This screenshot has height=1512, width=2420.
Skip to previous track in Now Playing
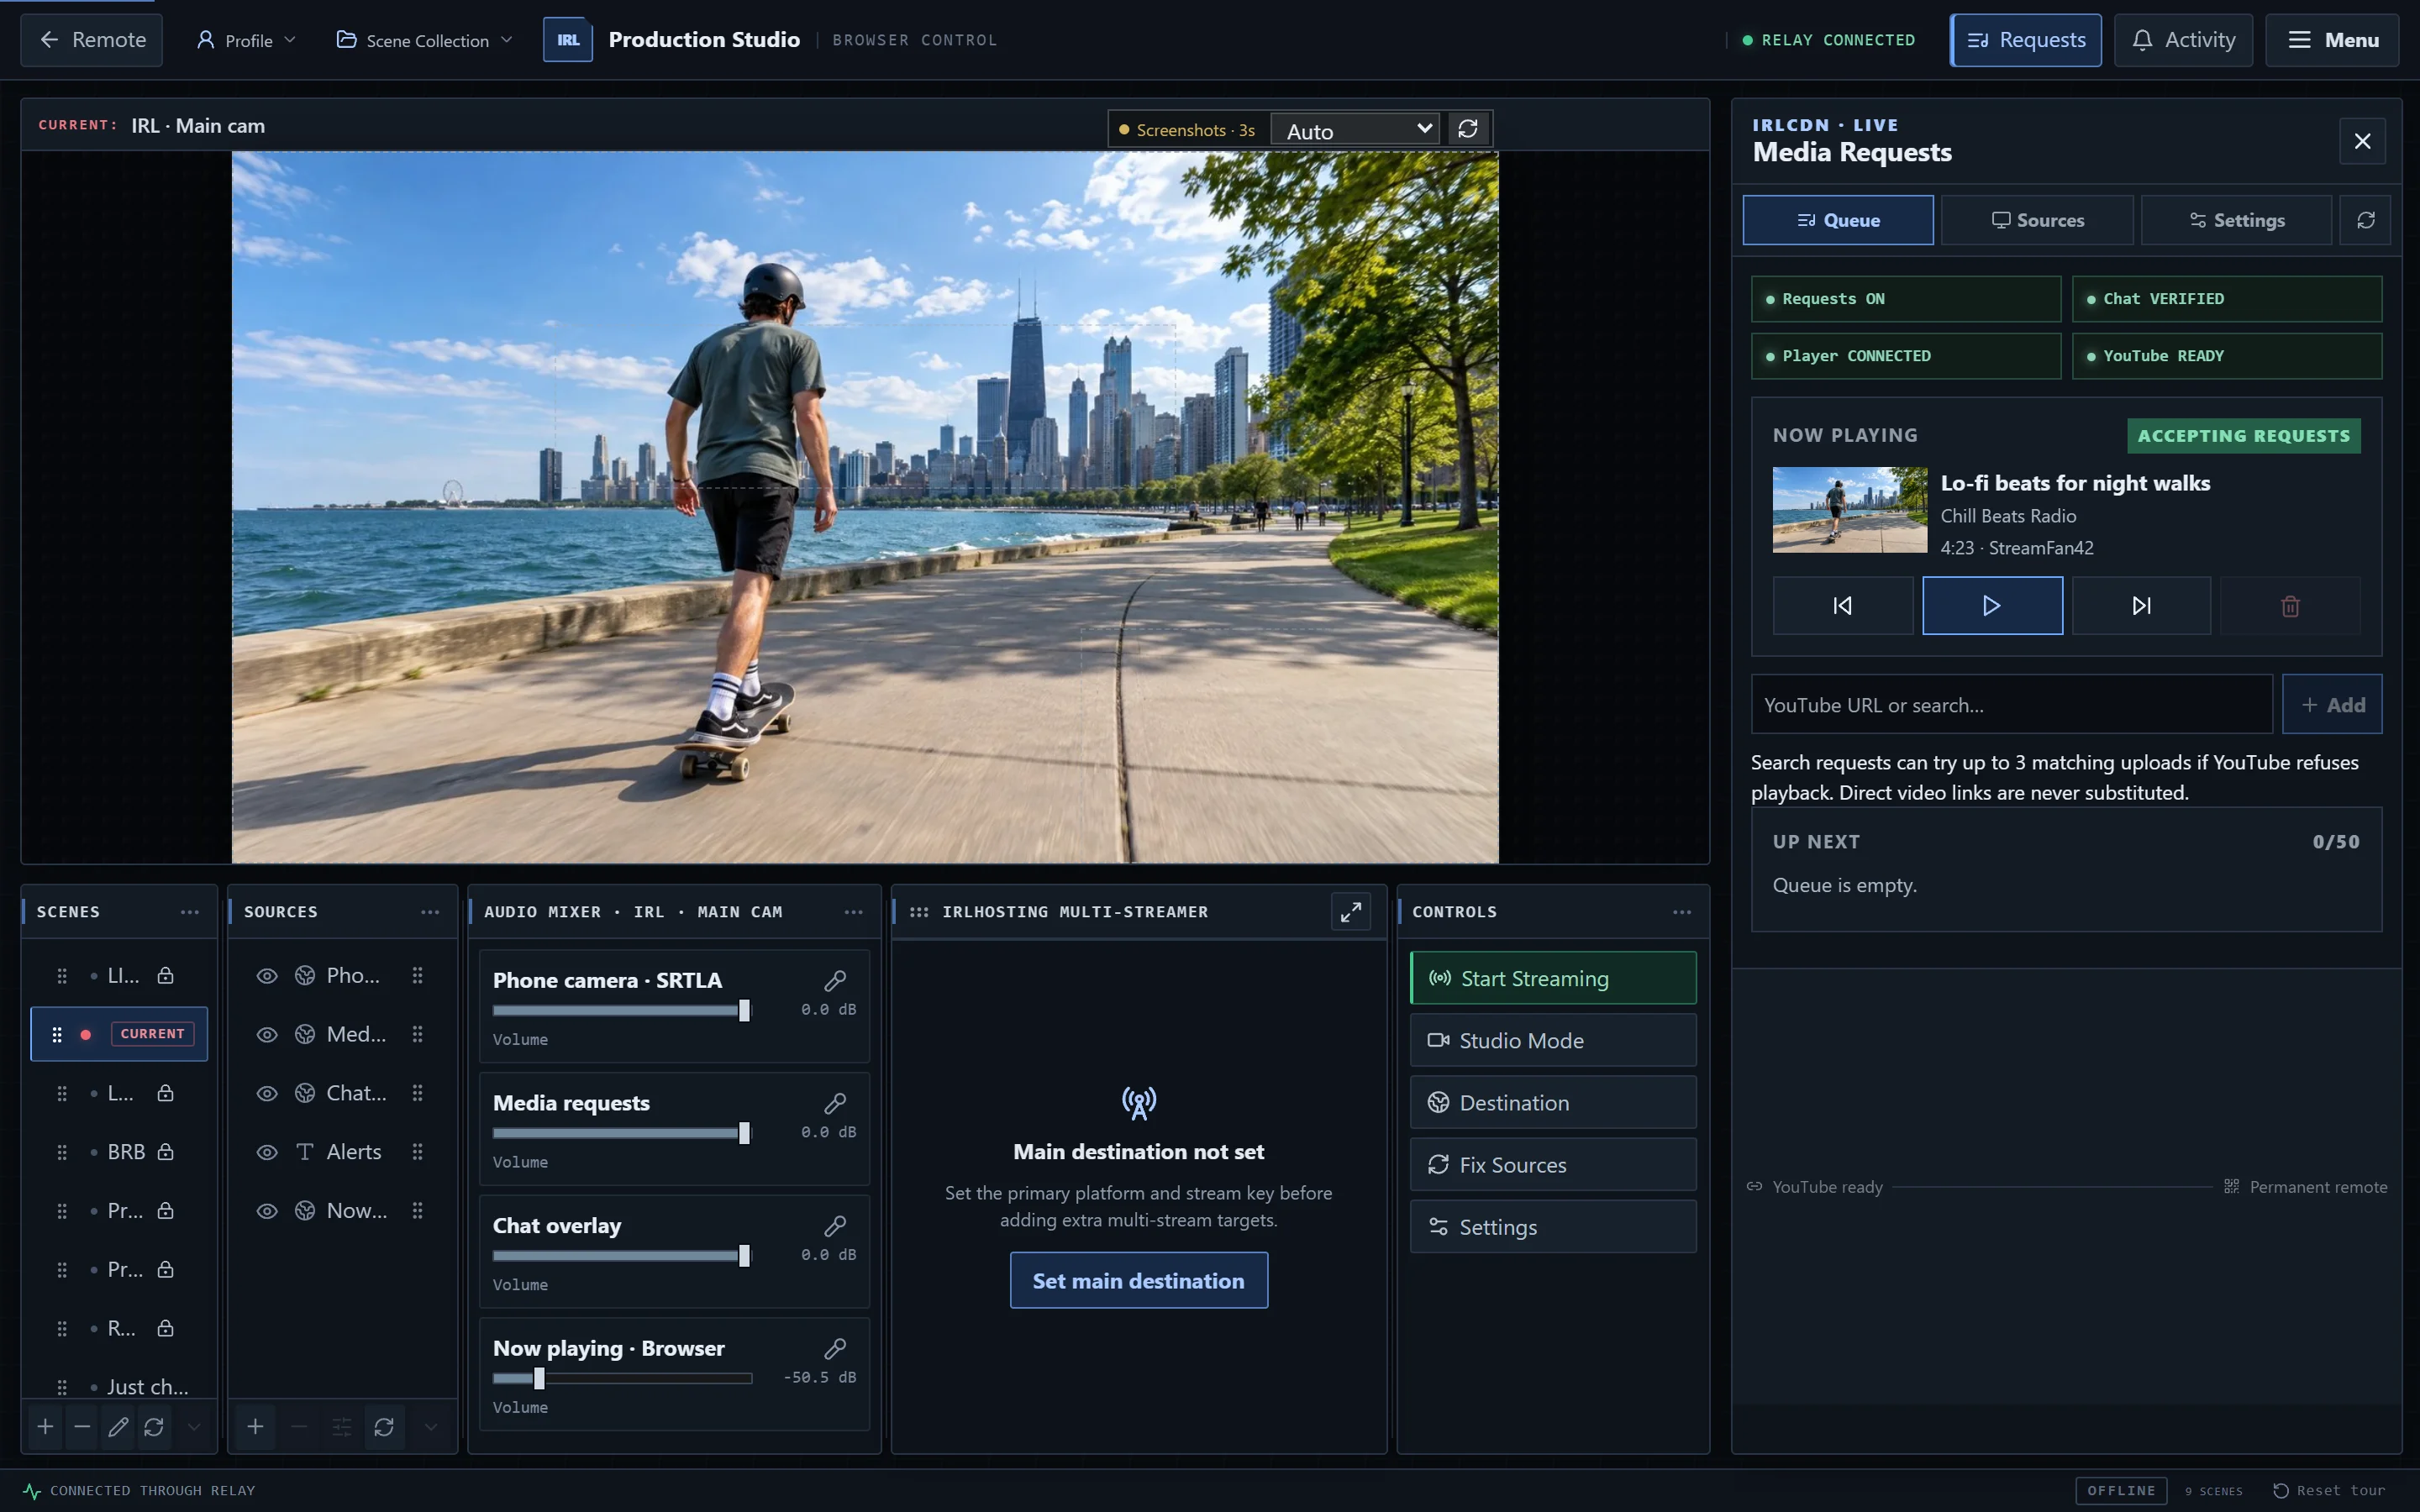(1842, 605)
